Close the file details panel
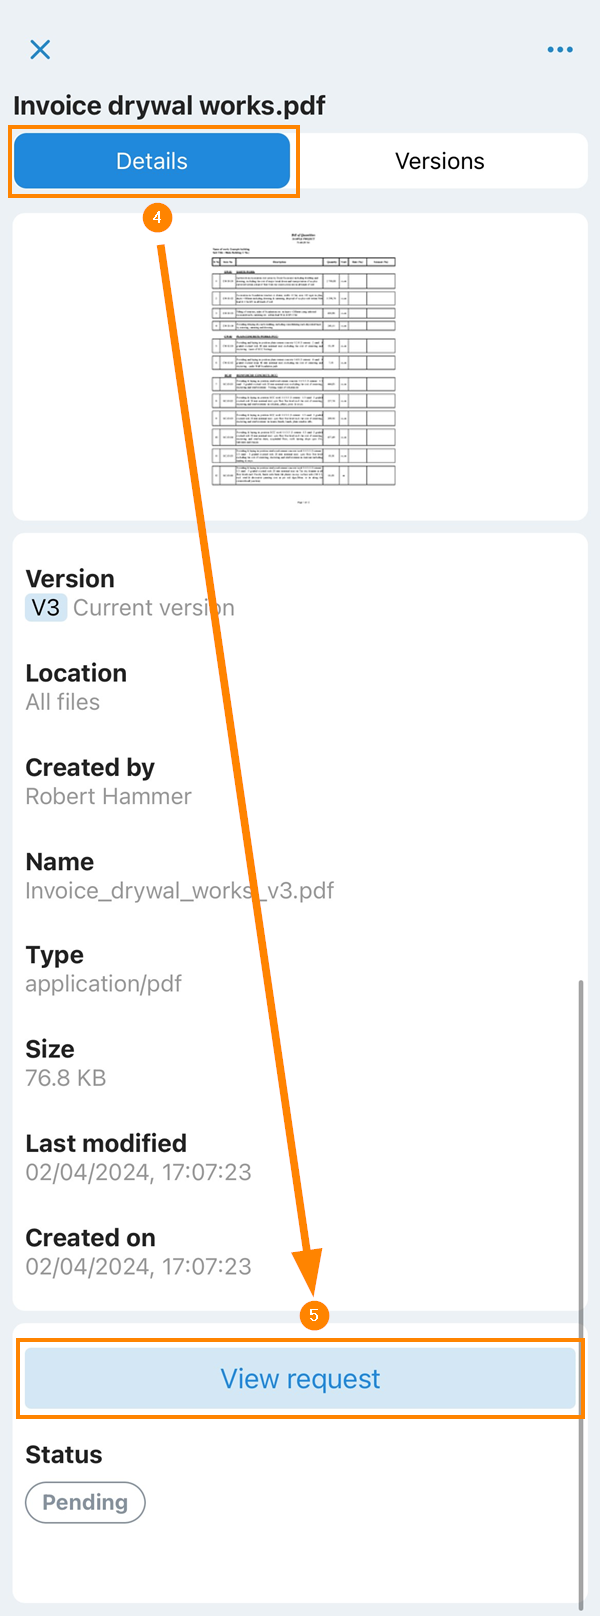This screenshot has height=1616, width=600. point(40,49)
